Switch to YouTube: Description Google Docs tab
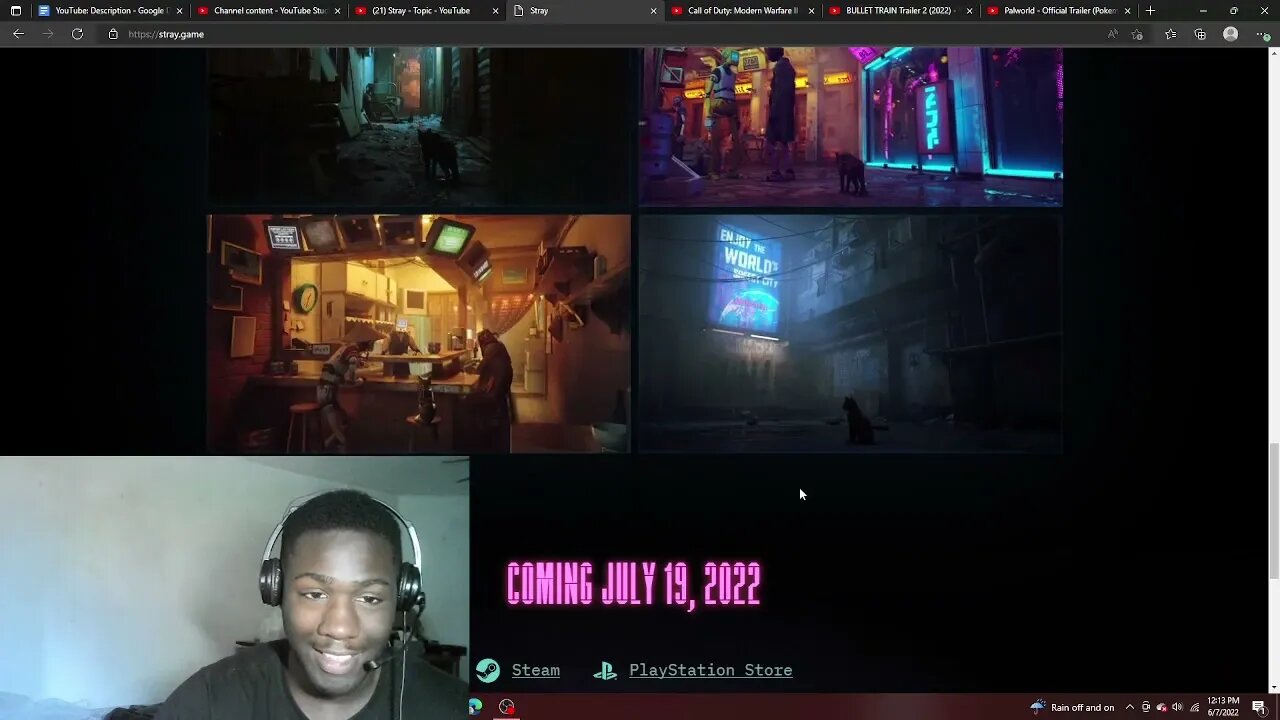This screenshot has height=720, width=1280. click(109, 11)
